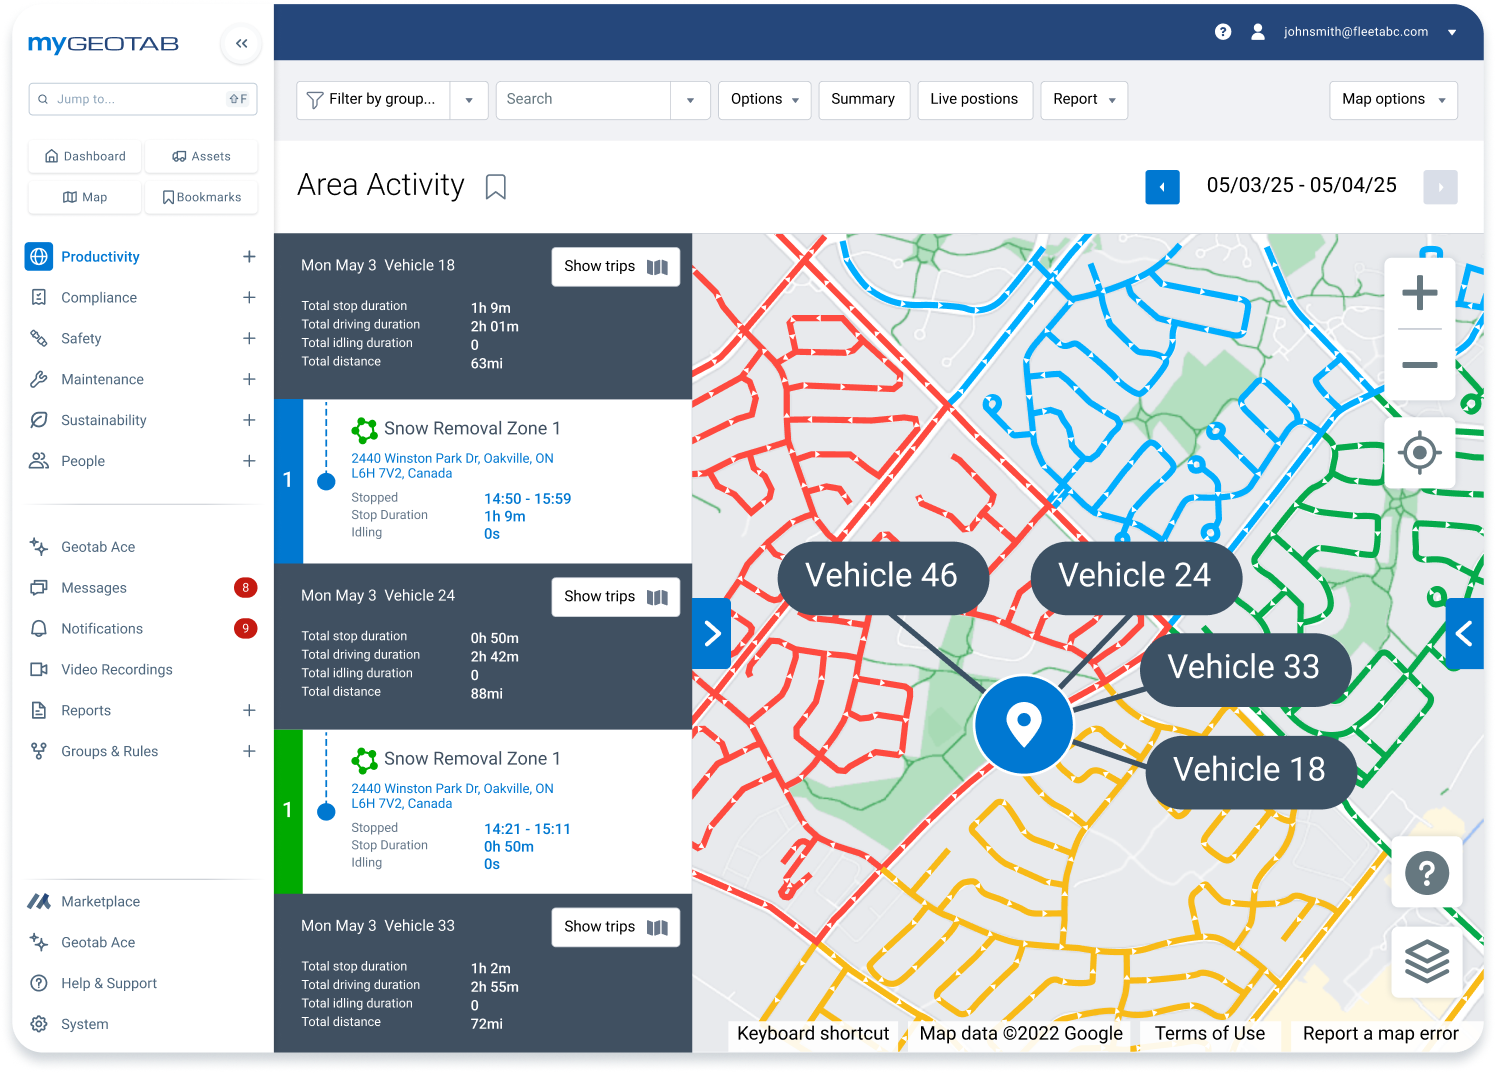Click the map layers icon

coord(1427,963)
